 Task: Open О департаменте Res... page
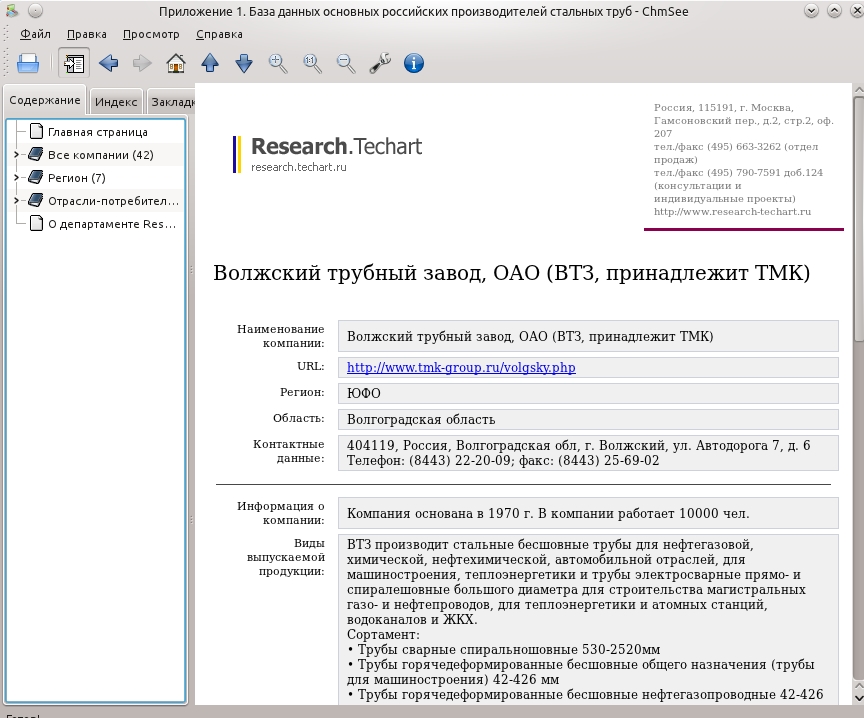point(112,224)
